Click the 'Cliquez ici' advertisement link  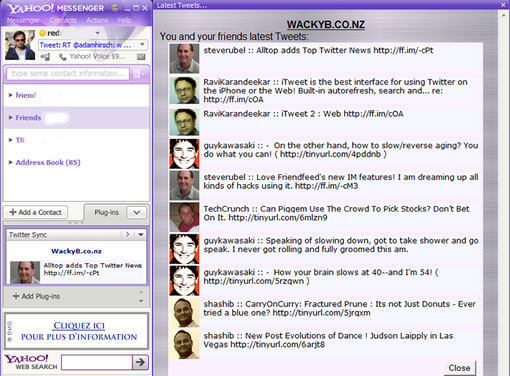[79, 326]
